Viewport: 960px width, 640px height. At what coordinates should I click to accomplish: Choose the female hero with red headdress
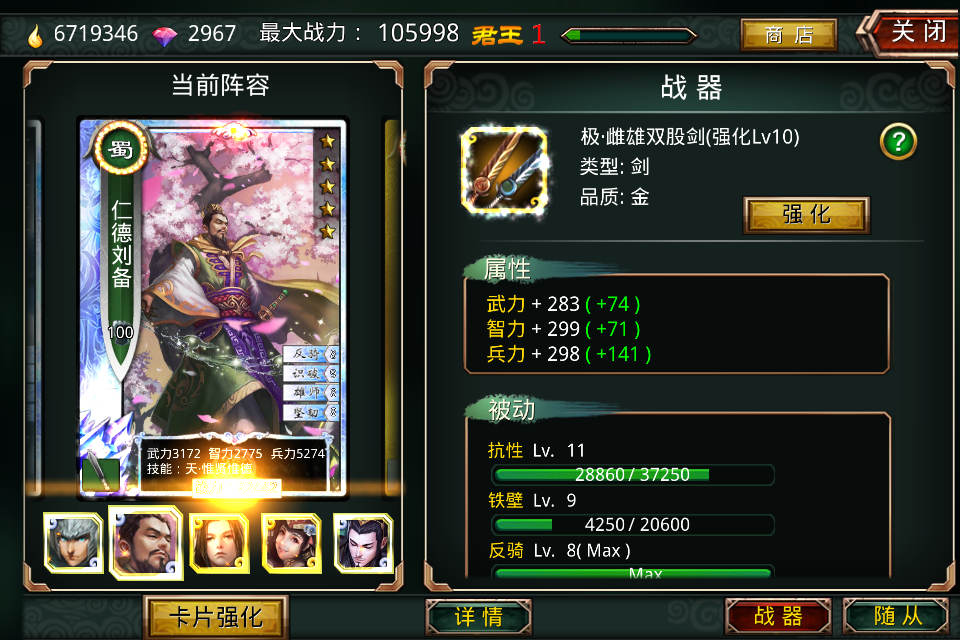pos(291,543)
